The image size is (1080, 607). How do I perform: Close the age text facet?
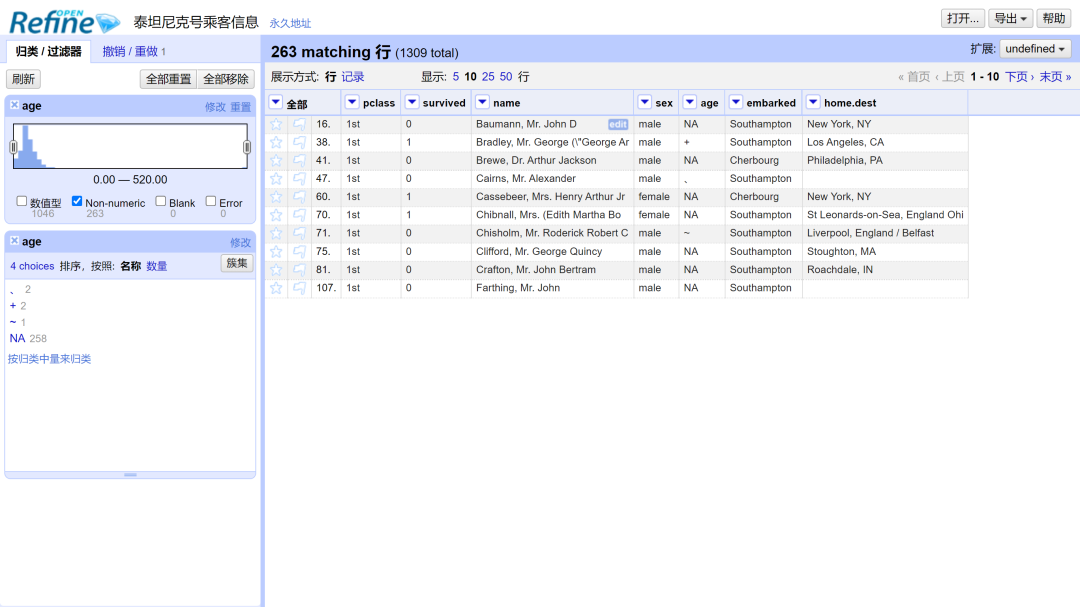pyautogui.click(x=14, y=240)
